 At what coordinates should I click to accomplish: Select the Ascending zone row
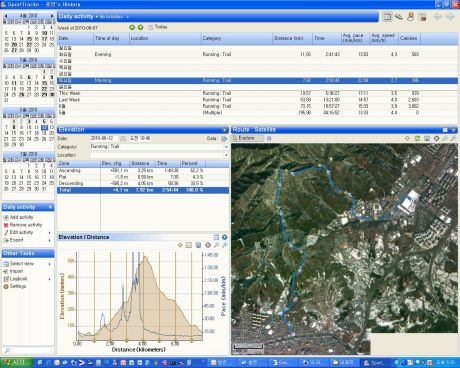pos(143,171)
